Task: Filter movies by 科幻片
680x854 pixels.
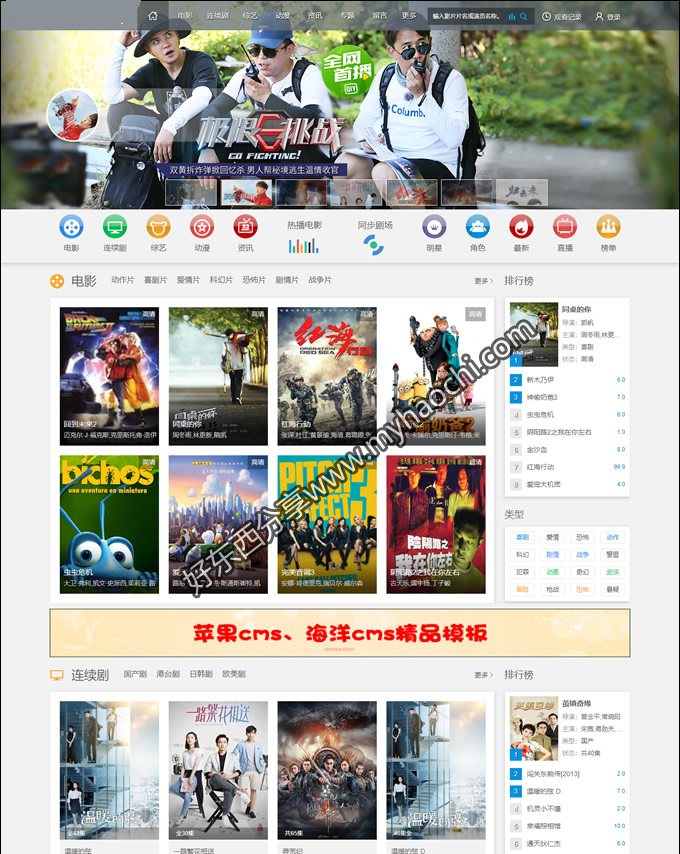Action: pyautogui.click(x=221, y=280)
